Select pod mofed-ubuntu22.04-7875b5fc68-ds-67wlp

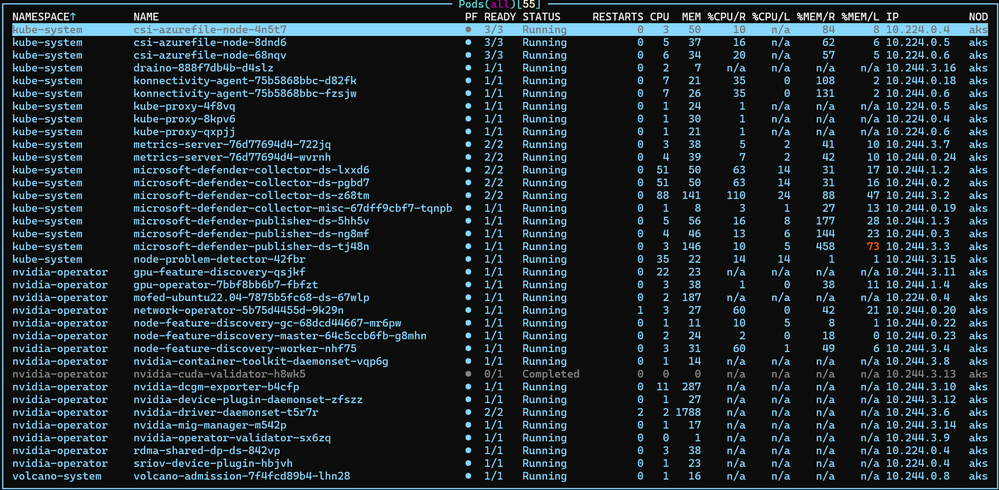point(500,297)
